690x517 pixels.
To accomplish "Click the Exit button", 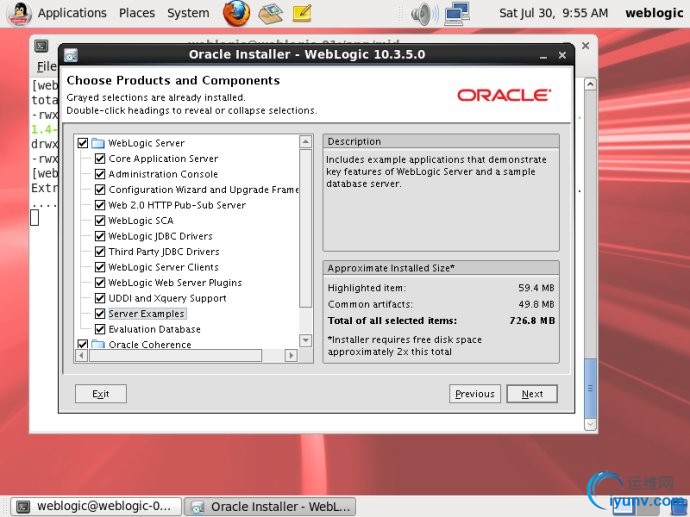I will 101,394.
